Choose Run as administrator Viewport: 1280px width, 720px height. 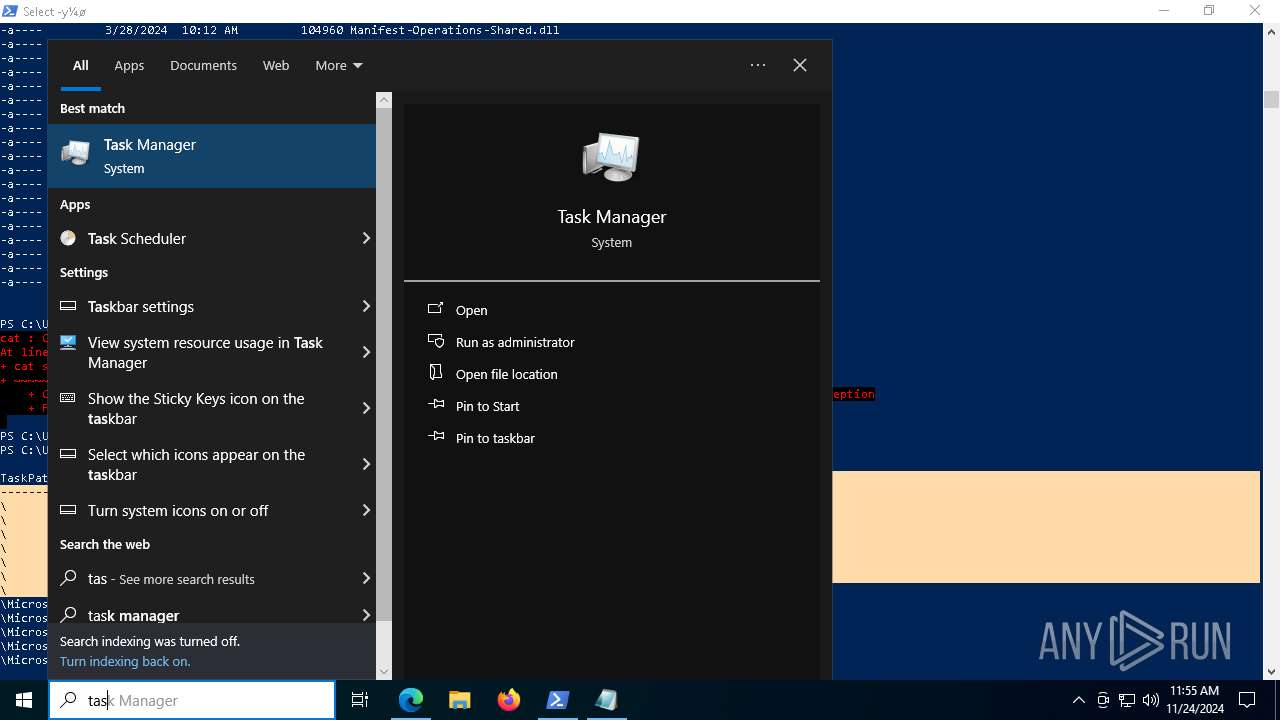pyautogui.click(x=515, y=342)
